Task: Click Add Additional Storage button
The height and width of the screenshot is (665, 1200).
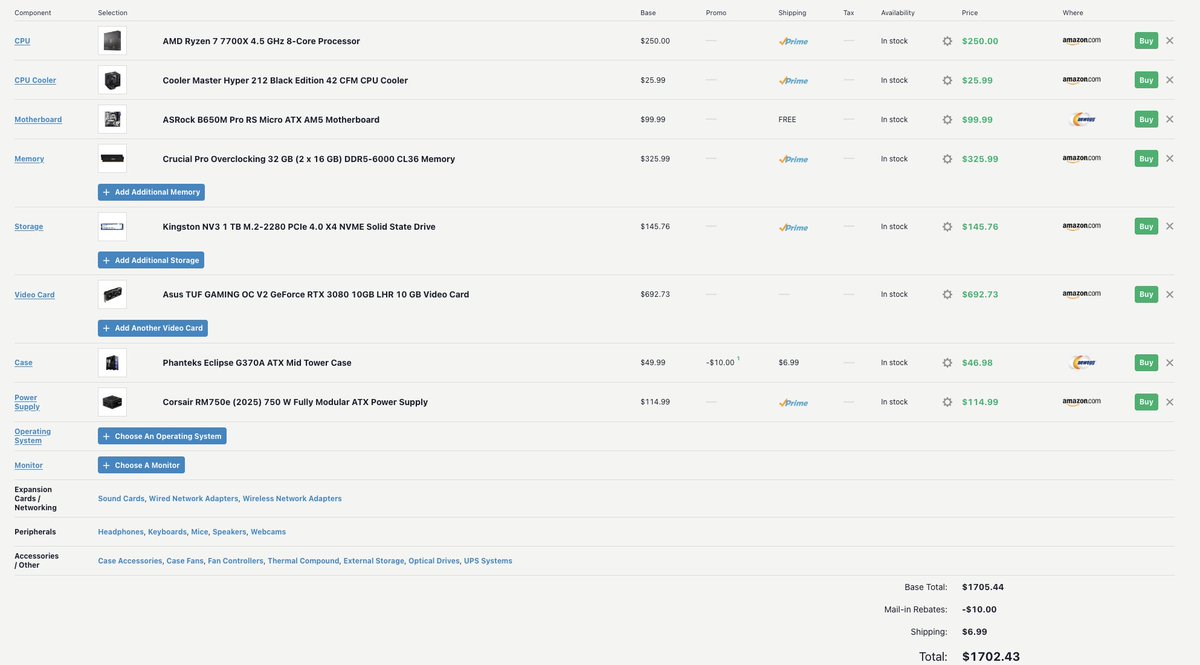Action: pos(151,260)
